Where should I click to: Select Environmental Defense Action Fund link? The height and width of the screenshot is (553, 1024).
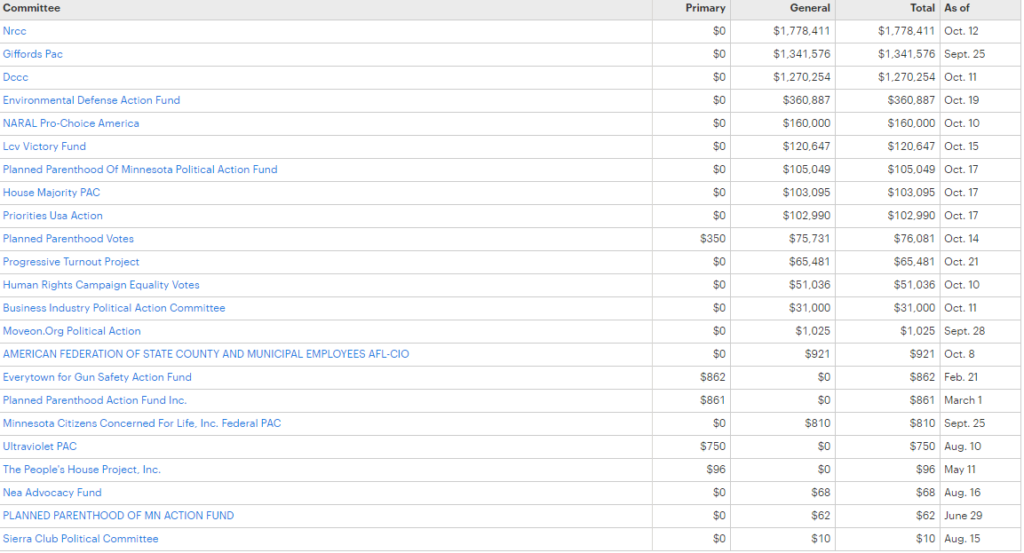91,100
